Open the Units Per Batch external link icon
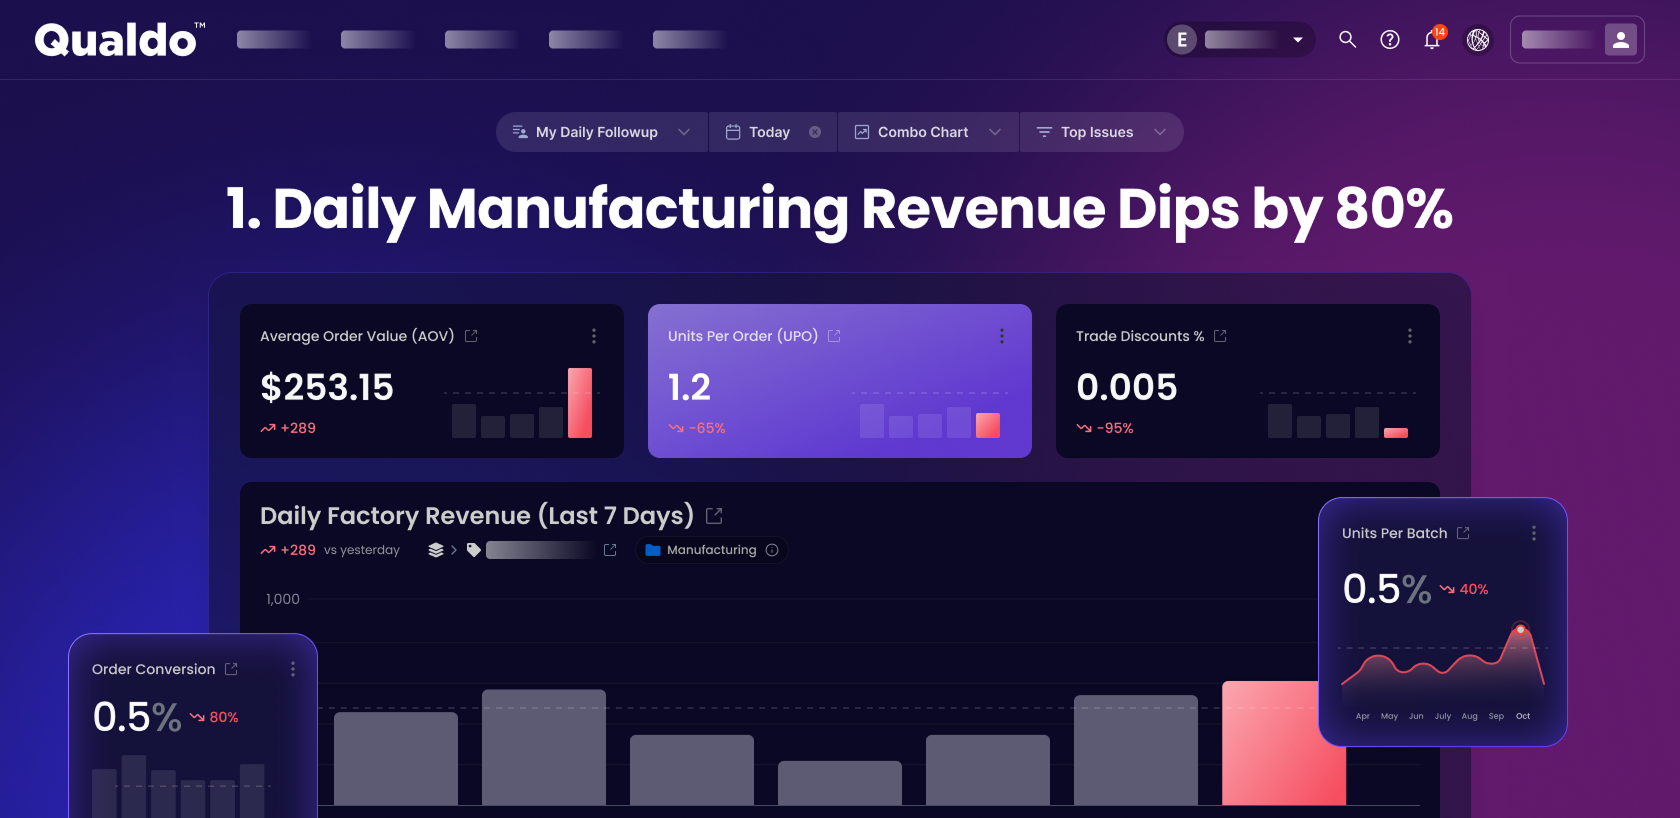1680x818 pixels. pyautogui.click(x=1463, y=533)
